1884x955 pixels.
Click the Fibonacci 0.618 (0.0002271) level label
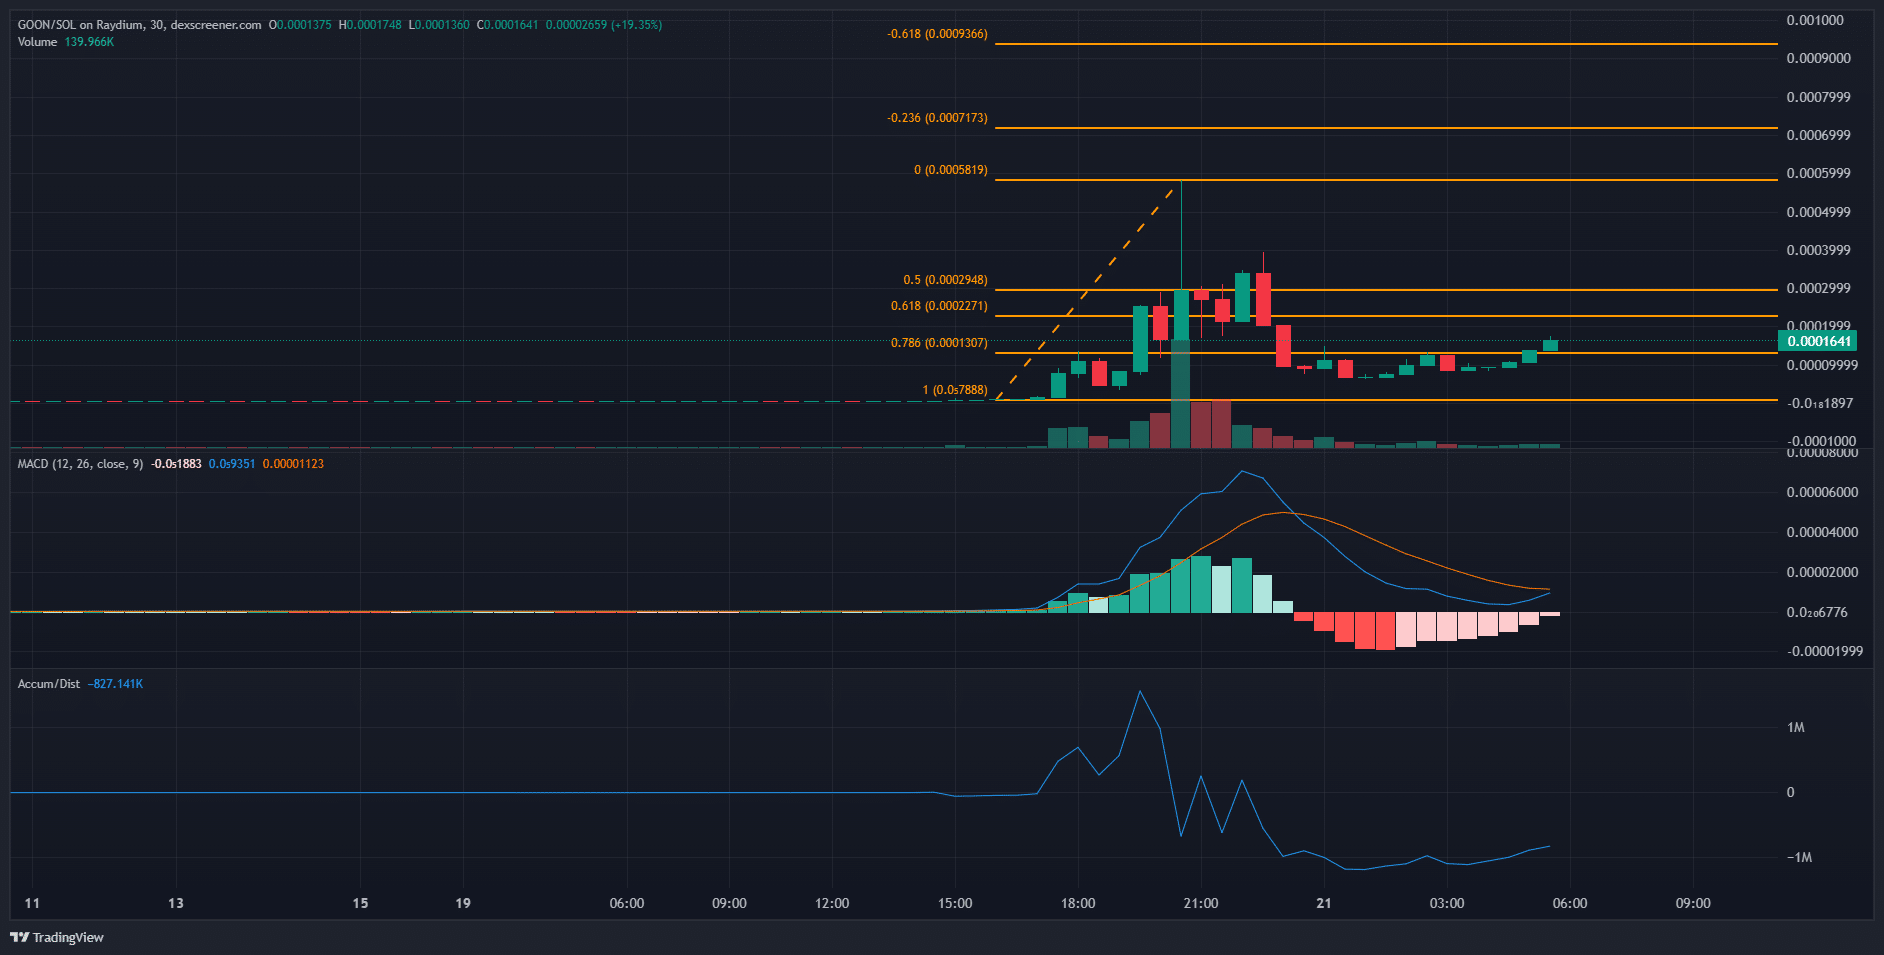[x=939, y=306]
